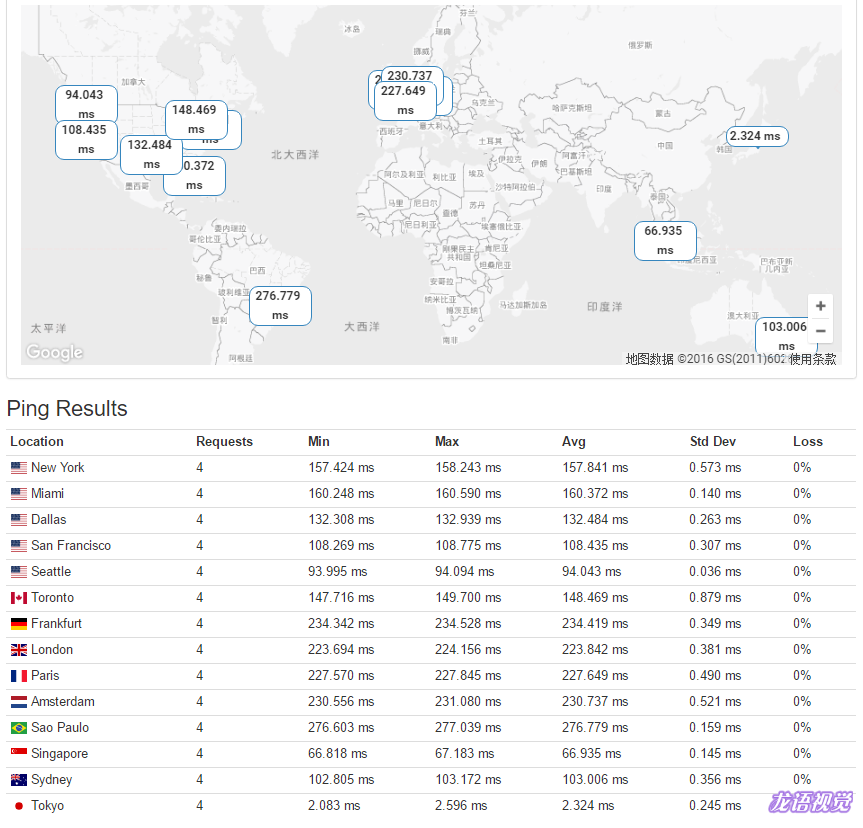Click the Std Dev column header
Screen dimensions: 863x828
tap(712, 441)
